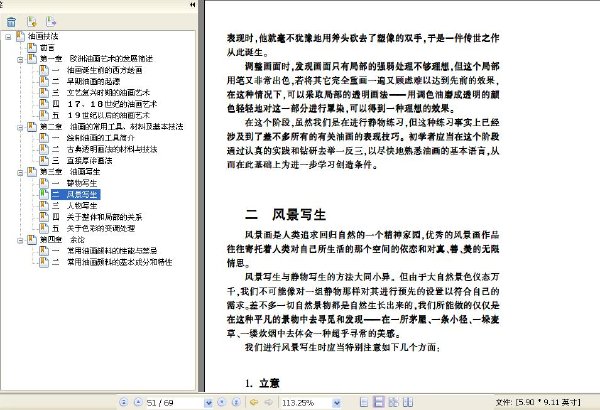Open bookmark 三 人物写生

coord(75,206)
